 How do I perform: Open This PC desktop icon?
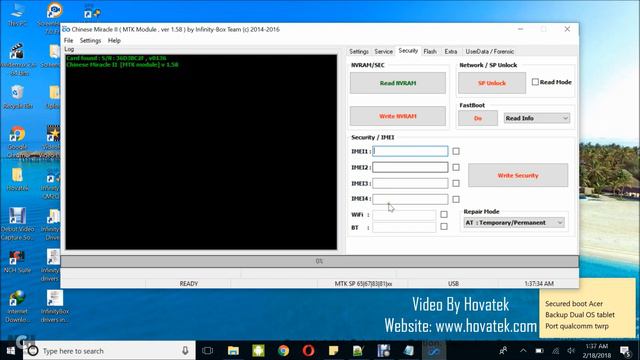tap(17, 15)
